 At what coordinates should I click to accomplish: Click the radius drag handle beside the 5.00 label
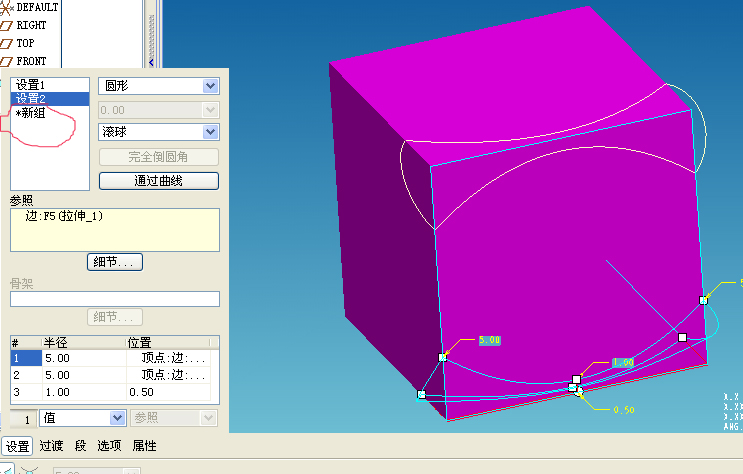(x=443, y=357)
